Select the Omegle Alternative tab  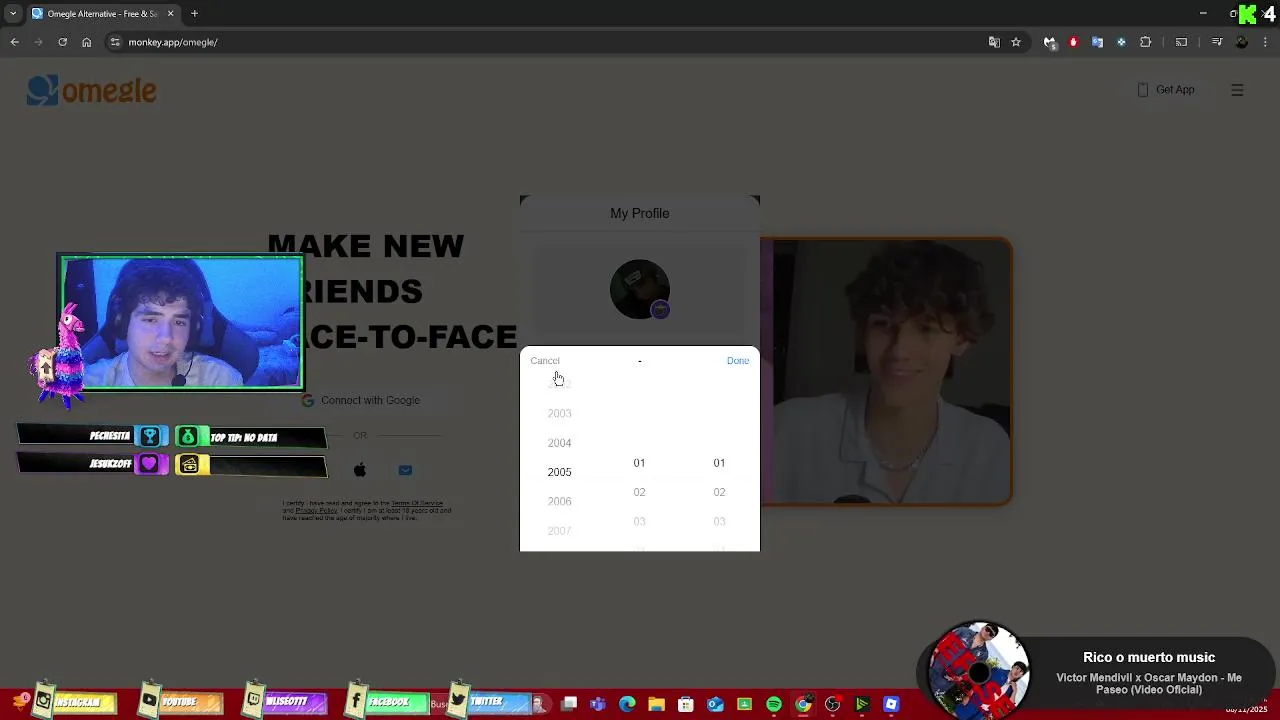pyautogui.click(x=103, y=14)
